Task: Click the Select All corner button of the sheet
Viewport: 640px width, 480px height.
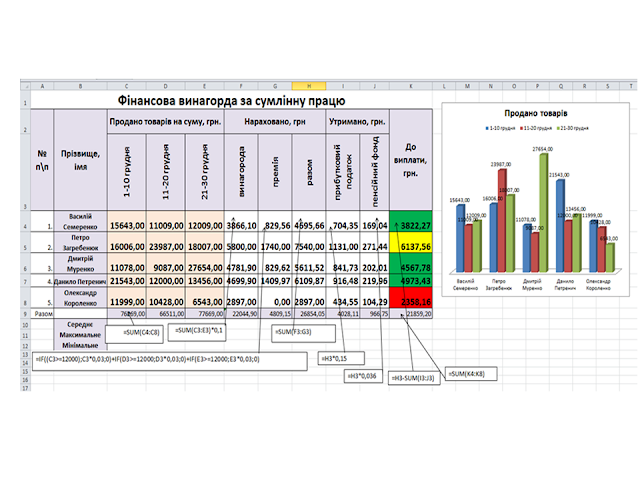Action: click(x=25, y=86)
